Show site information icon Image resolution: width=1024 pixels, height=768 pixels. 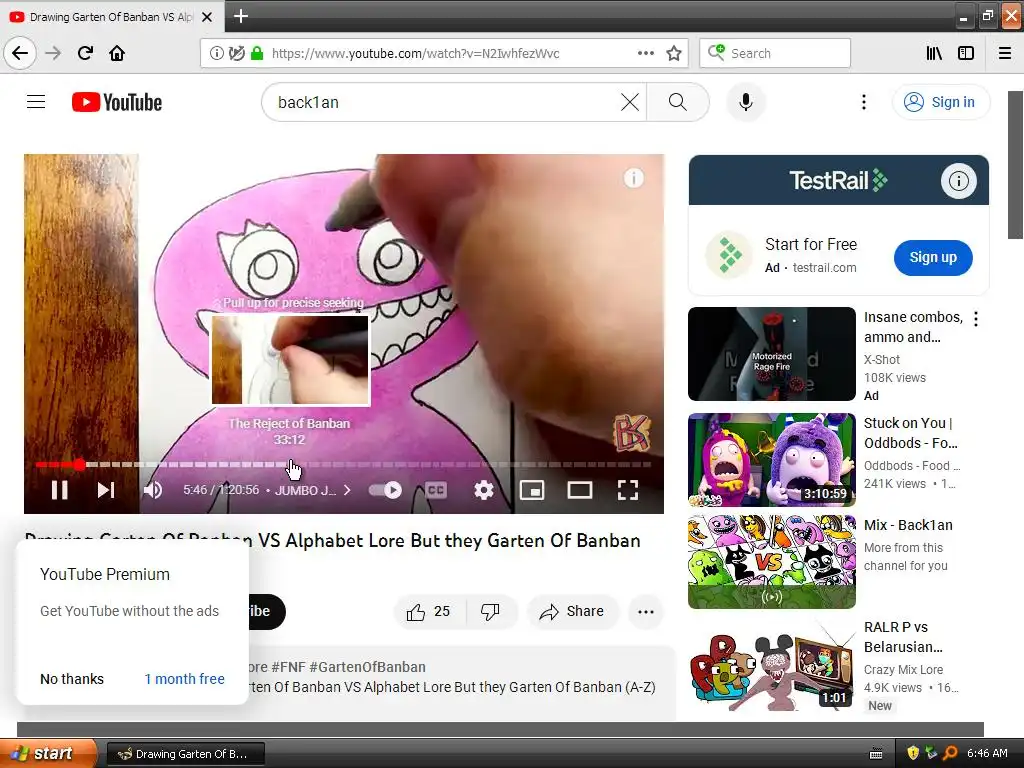click(216, 53)
